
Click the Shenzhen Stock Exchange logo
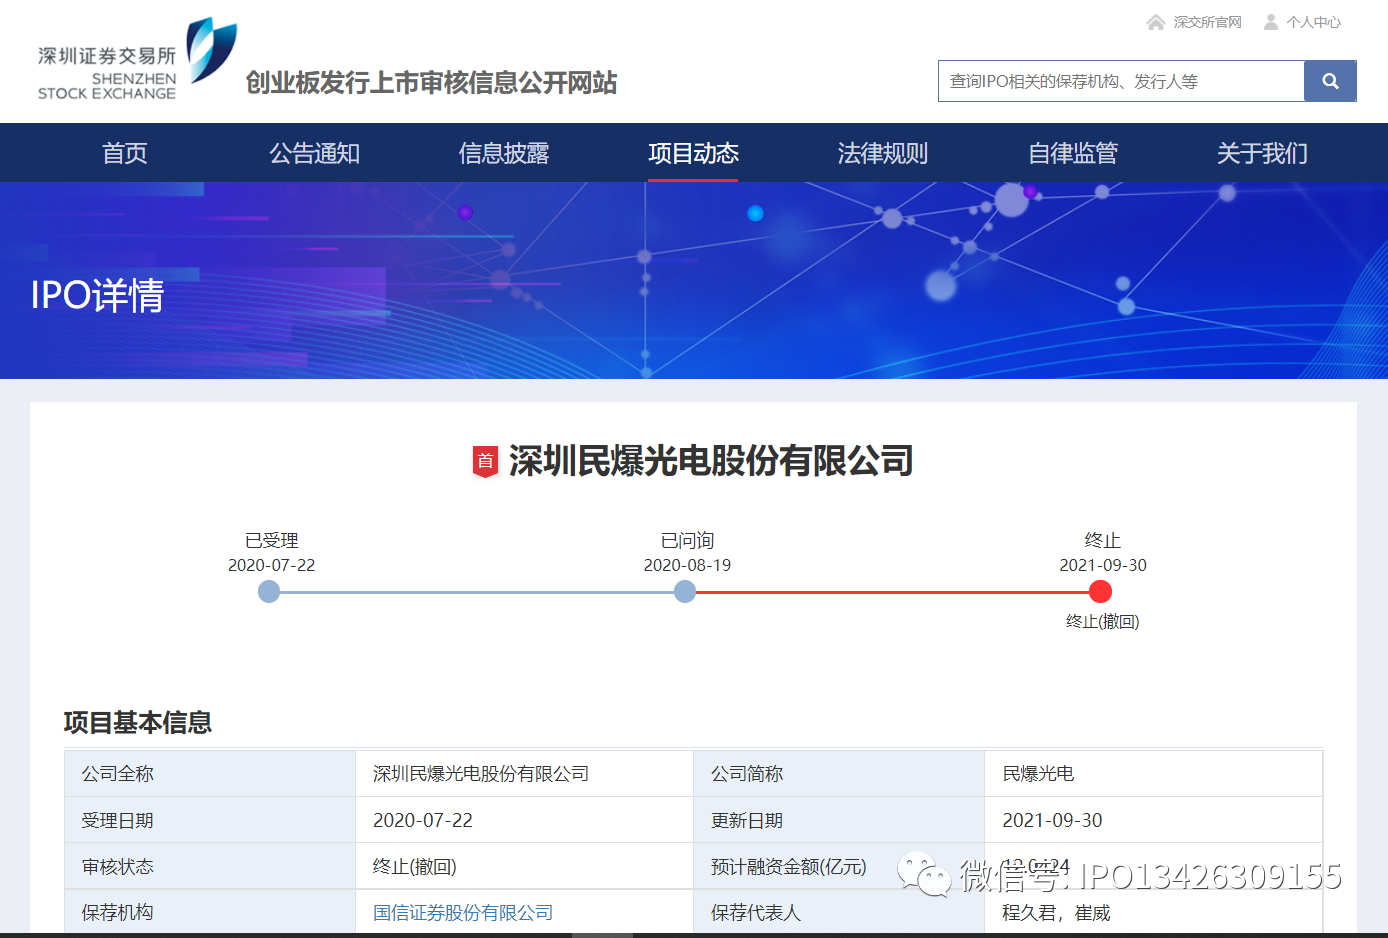[x=137, y=59]
